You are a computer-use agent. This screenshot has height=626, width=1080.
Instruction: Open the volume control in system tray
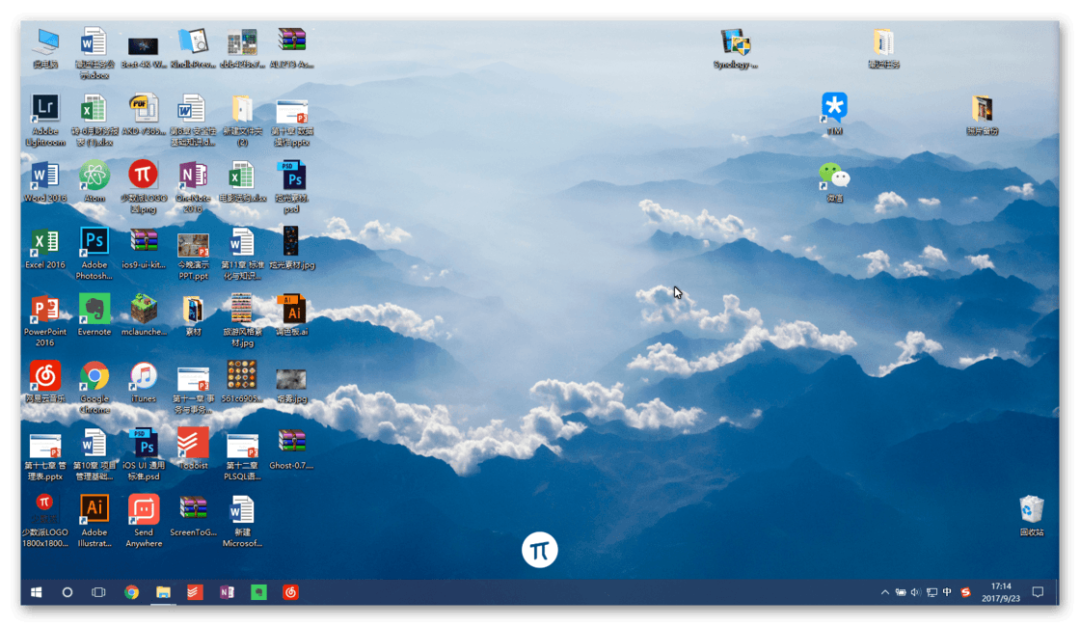click(x=915, y=592)
